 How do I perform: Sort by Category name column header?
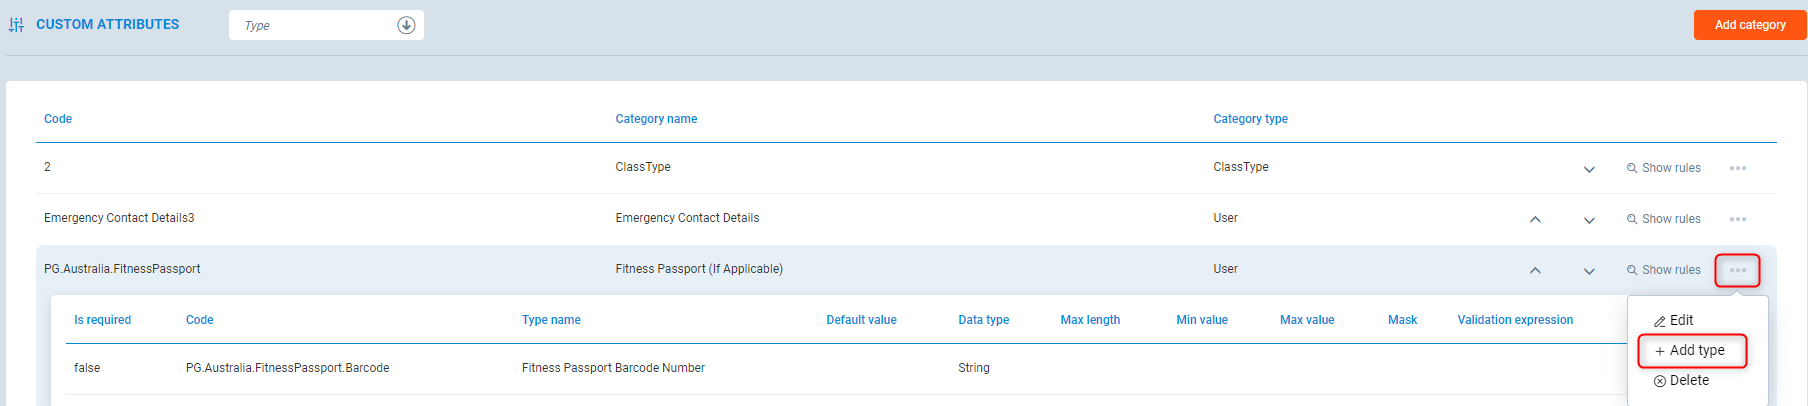656,119
